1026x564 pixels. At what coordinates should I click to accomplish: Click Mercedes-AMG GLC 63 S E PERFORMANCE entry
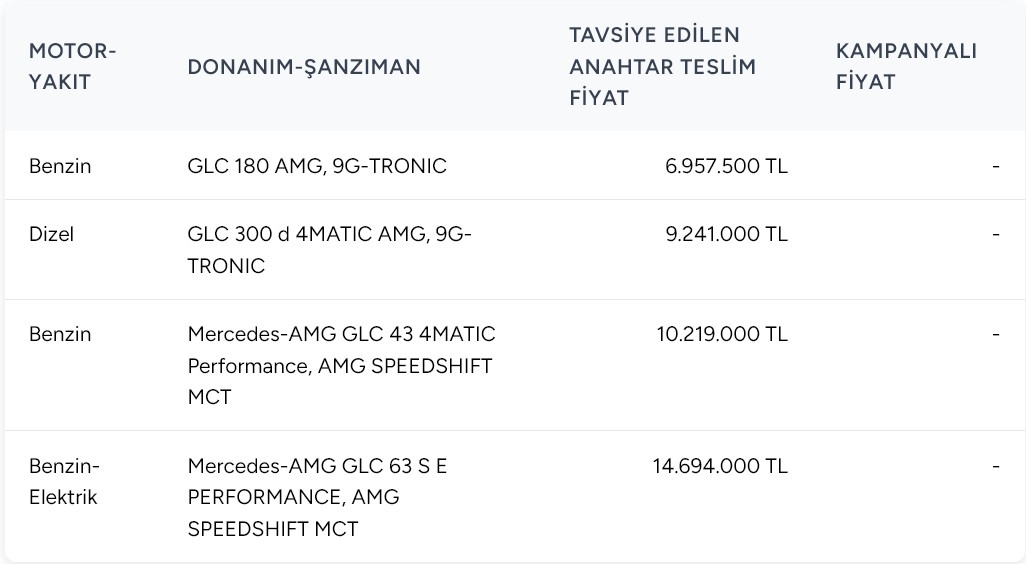click(x=317, y=497)
